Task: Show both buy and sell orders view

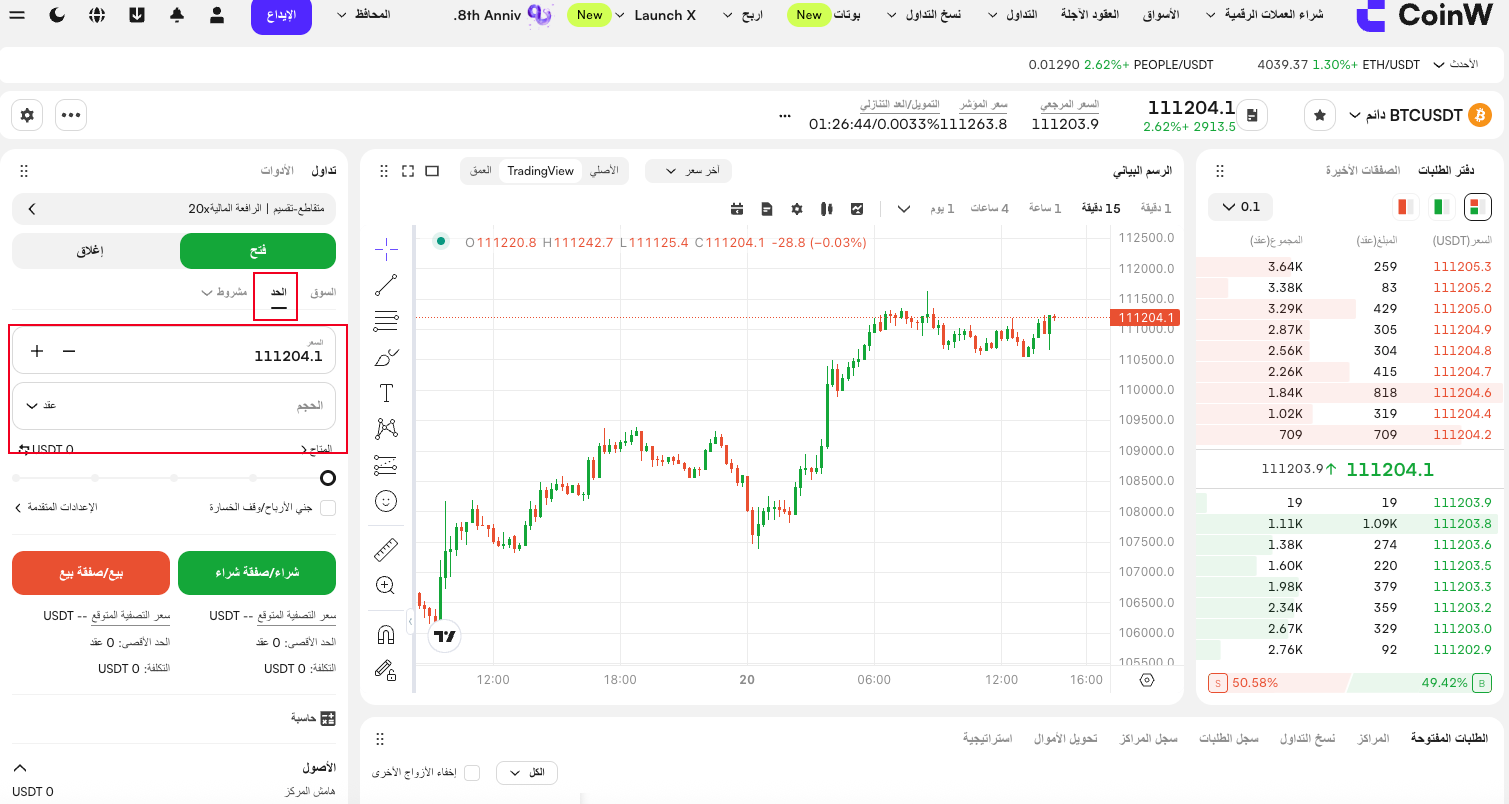Action: pos(1477,207)
